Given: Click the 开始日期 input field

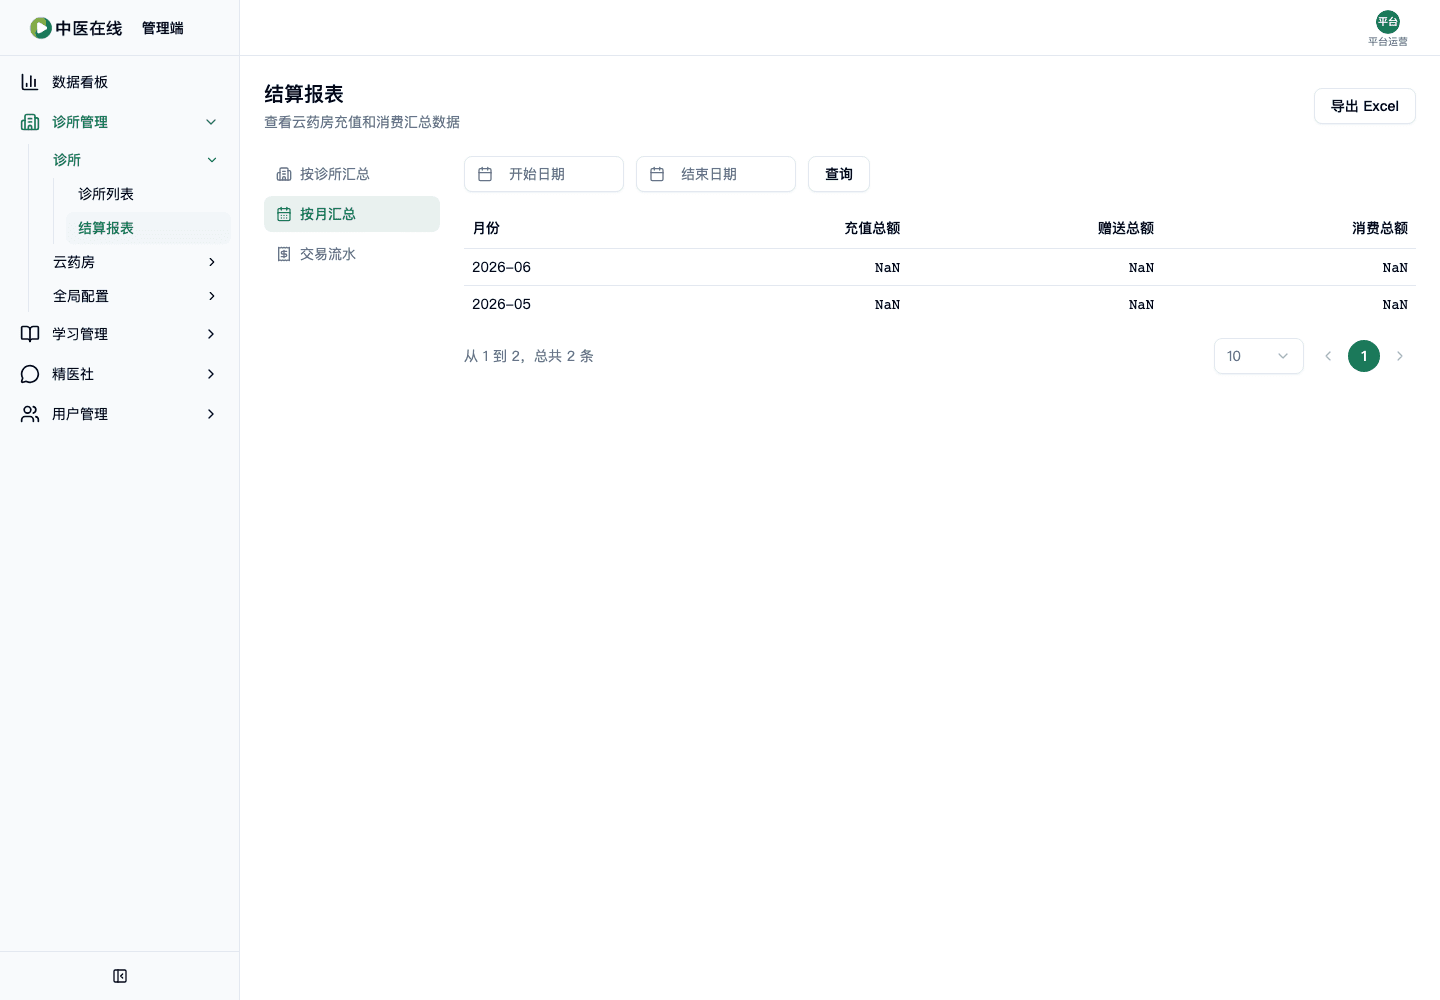Looking at the screenshot, I should [x=544, y=174].
